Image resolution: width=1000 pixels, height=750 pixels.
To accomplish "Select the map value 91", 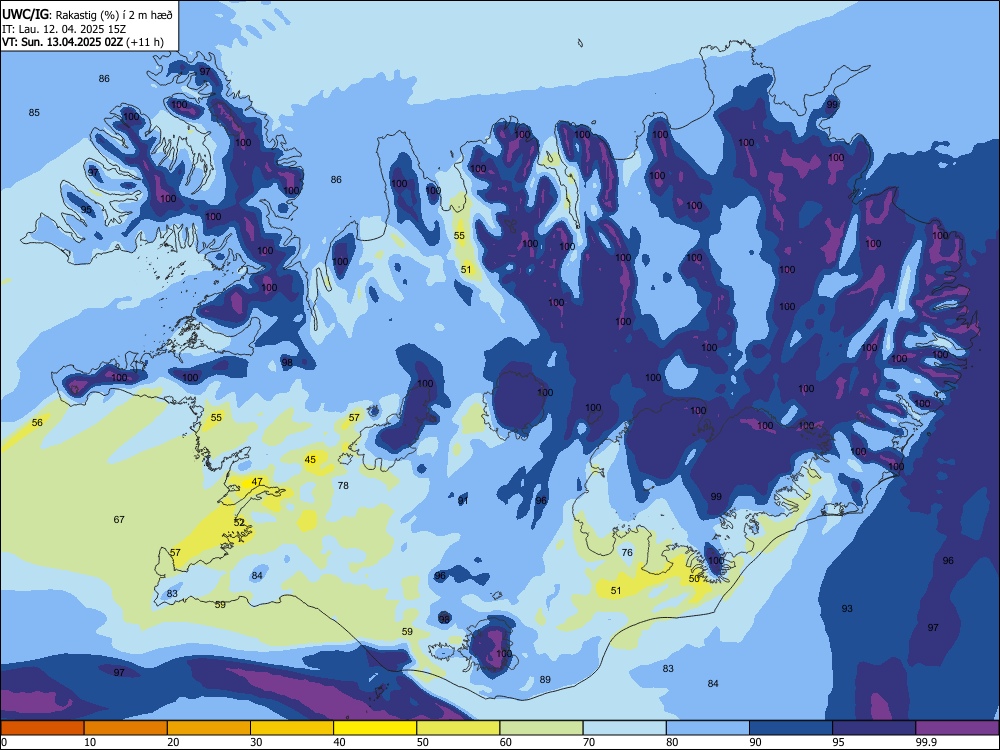I will pyautogui.click(x=463, y=501).
